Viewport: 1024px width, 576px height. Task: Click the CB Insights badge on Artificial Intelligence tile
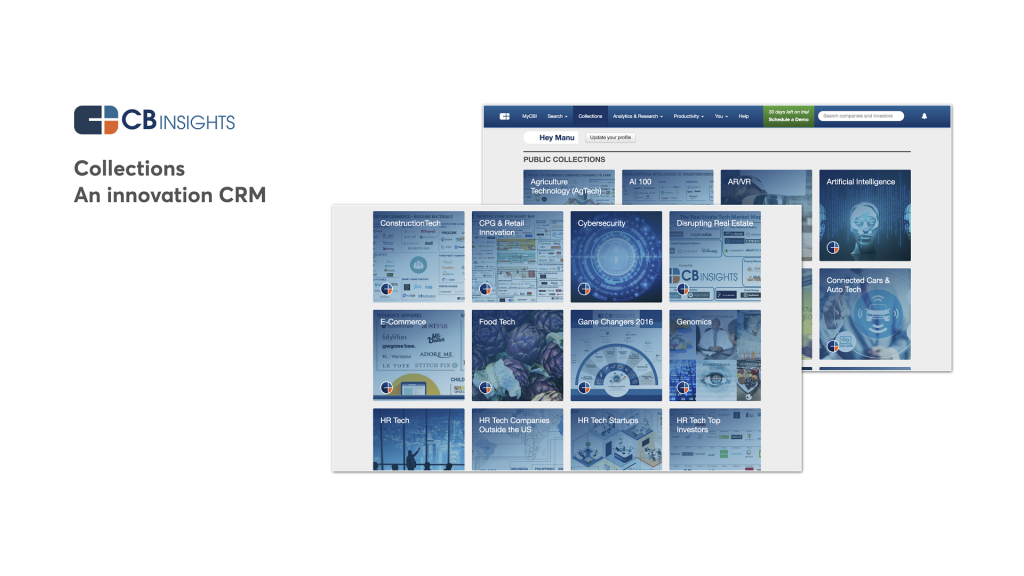(x=833, y=248)
